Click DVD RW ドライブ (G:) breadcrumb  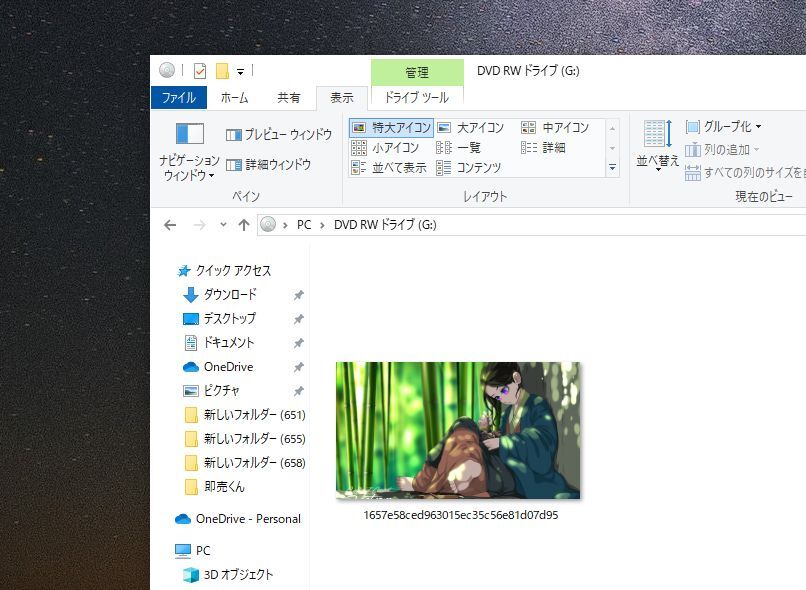[385, 225]
